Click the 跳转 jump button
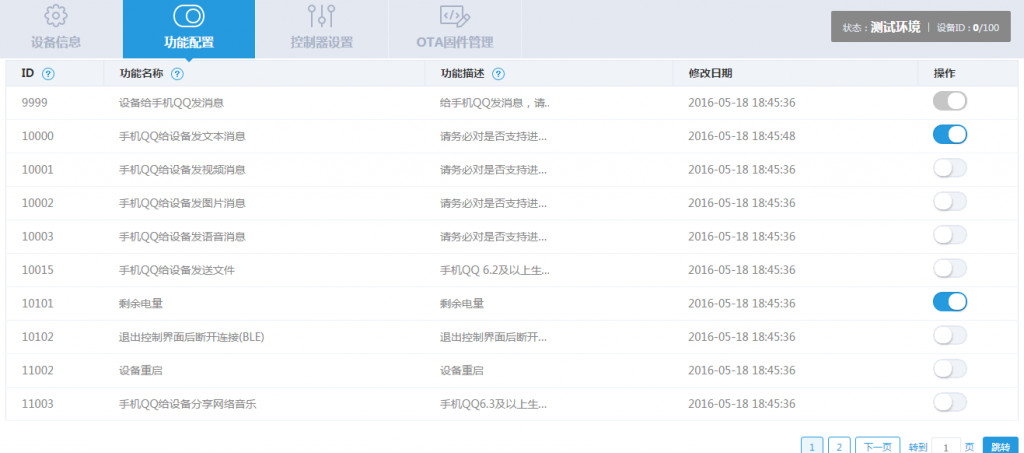The width and height of the screenshot is (1024, 453). coord(1000,446)
